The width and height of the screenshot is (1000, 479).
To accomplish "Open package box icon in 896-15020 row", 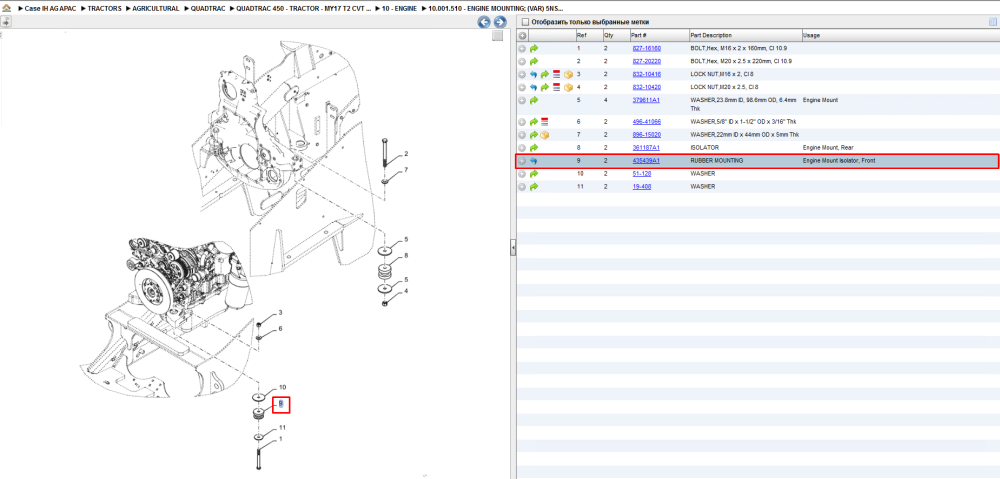I will (545, 135).
